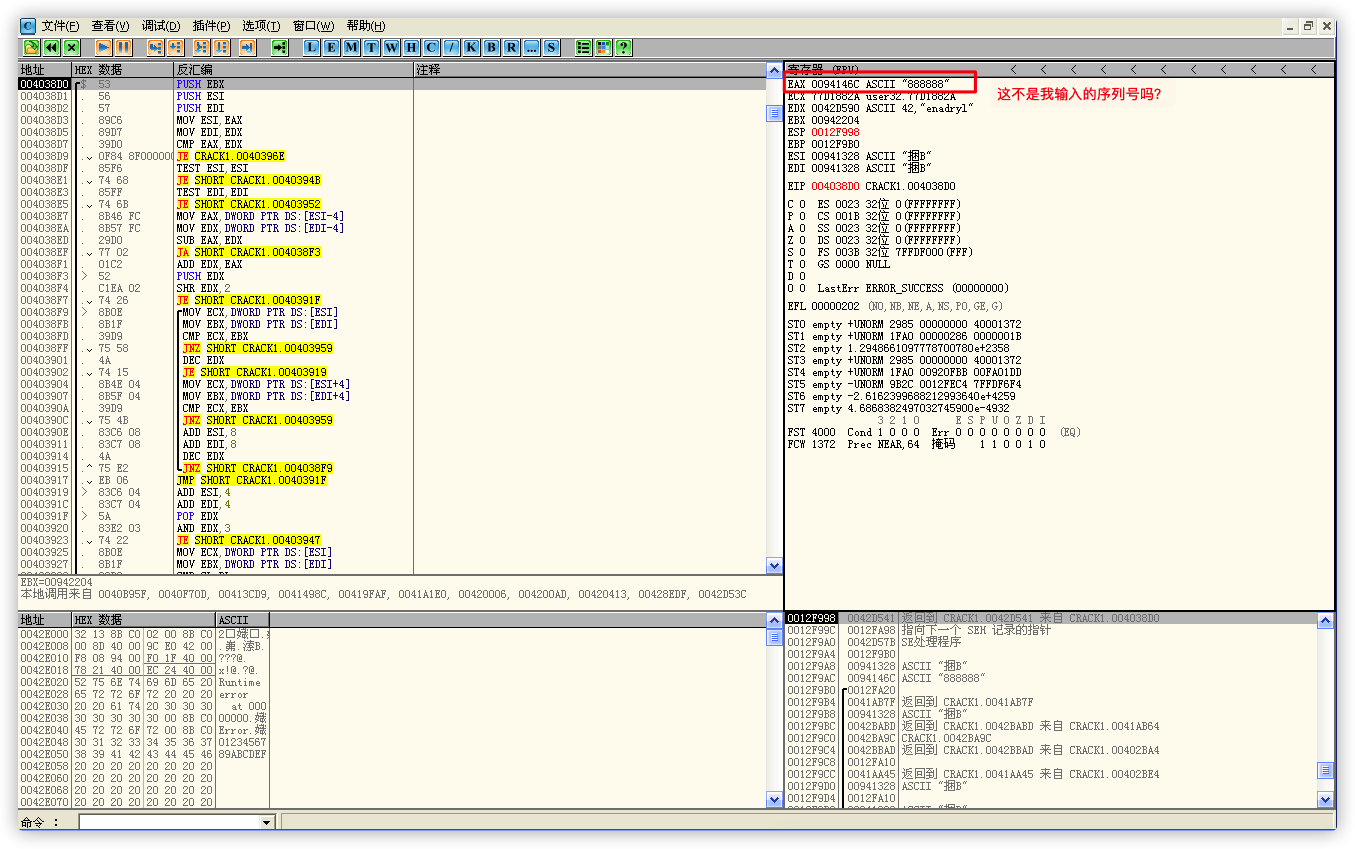Viewport: 1355px width, 849px height.
Task: Select the JE CRACK1.0040396E instruction line
Action: click(x=230, y=156)
